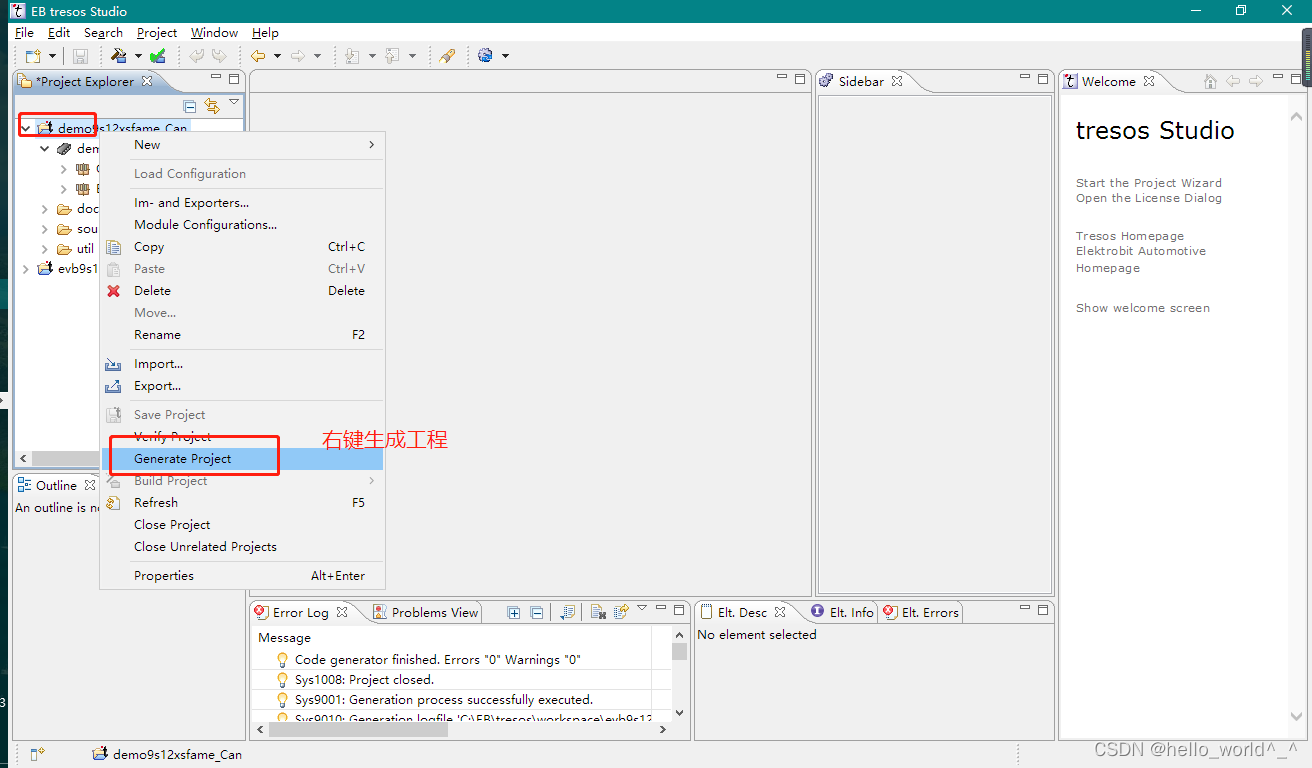Screen dimensions: 1312x768
Task: Switch to the Problems View tab
Action: 426,612
